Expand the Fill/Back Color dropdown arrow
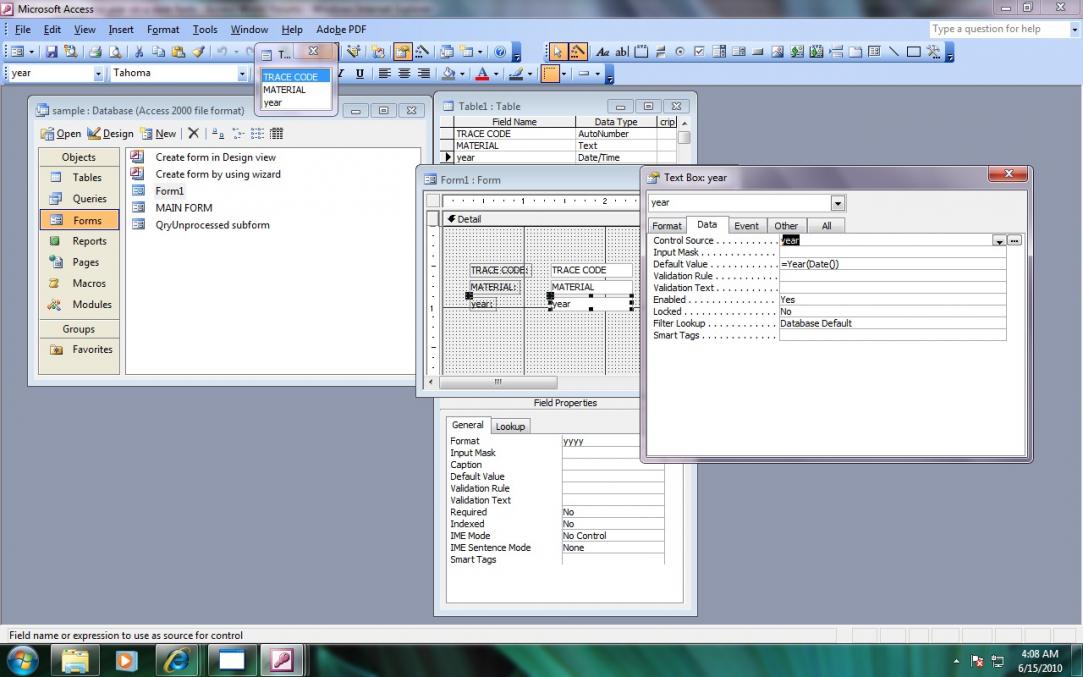 462,73
